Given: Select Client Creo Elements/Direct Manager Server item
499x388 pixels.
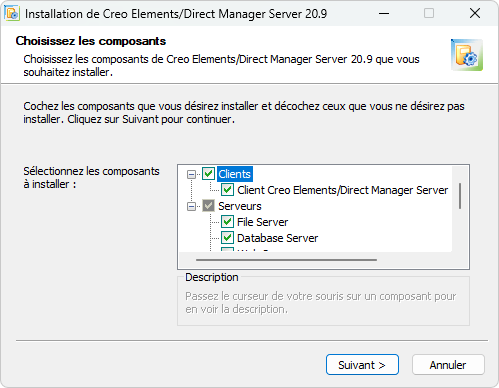Looking at the screenshot, I should (x=343, y=190).
